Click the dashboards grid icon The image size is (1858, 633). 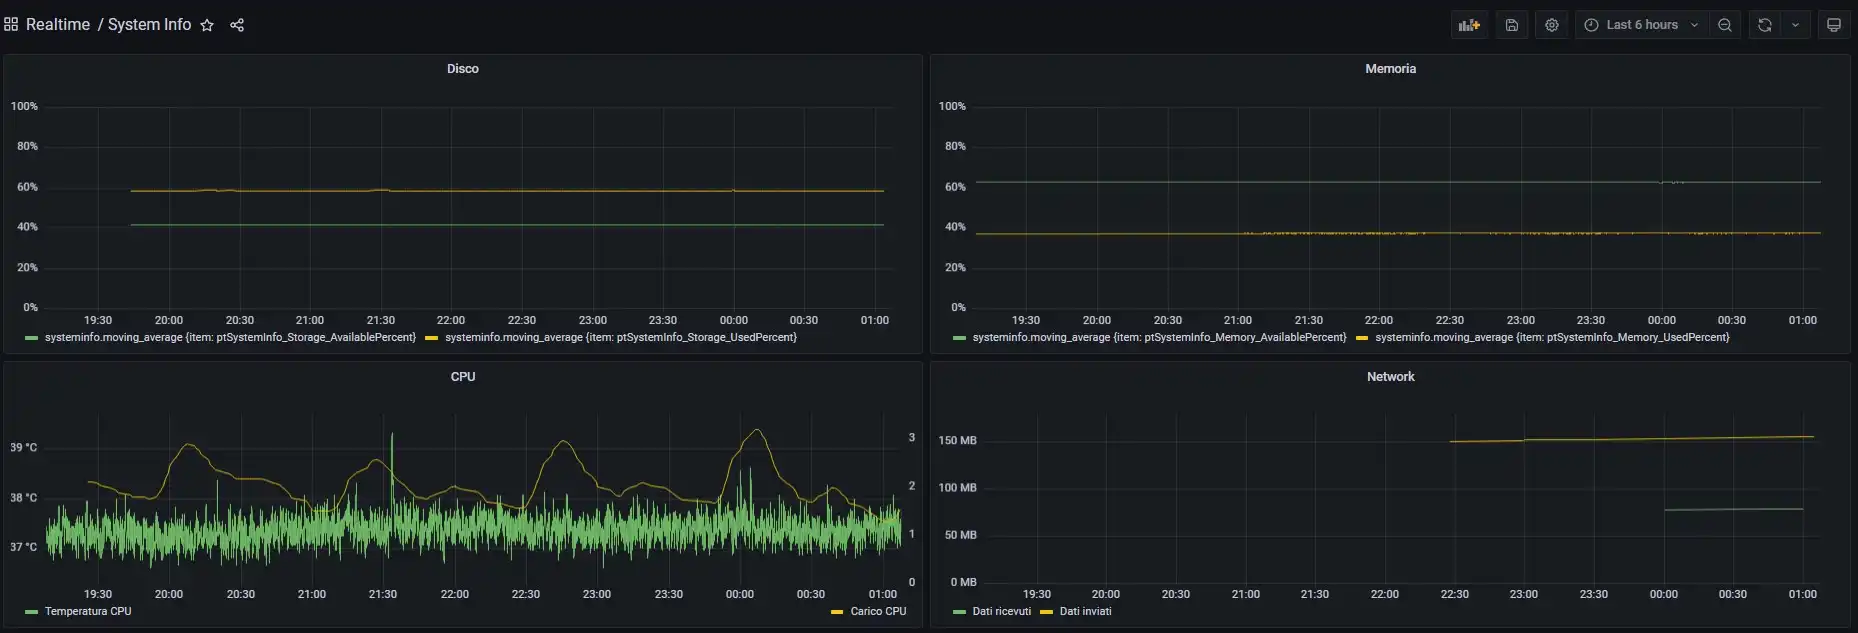11,24
